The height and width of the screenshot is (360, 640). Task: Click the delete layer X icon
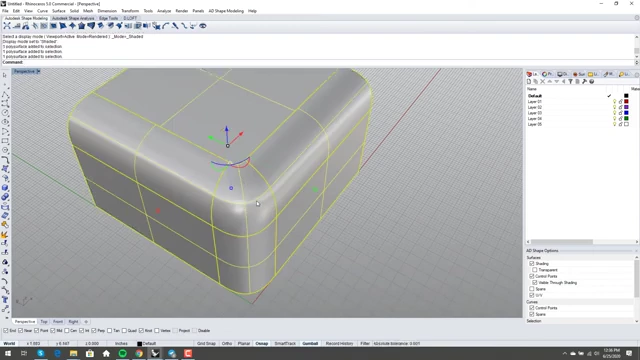click(542, 82)
